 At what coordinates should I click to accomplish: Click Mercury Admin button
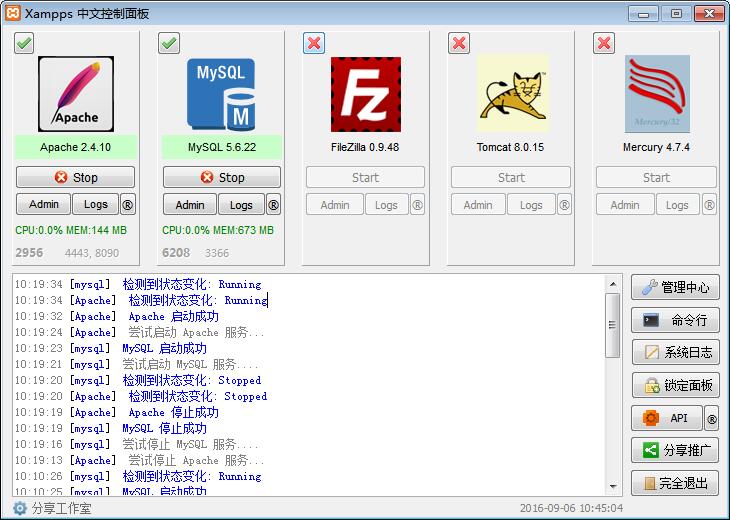click(625, 204)
